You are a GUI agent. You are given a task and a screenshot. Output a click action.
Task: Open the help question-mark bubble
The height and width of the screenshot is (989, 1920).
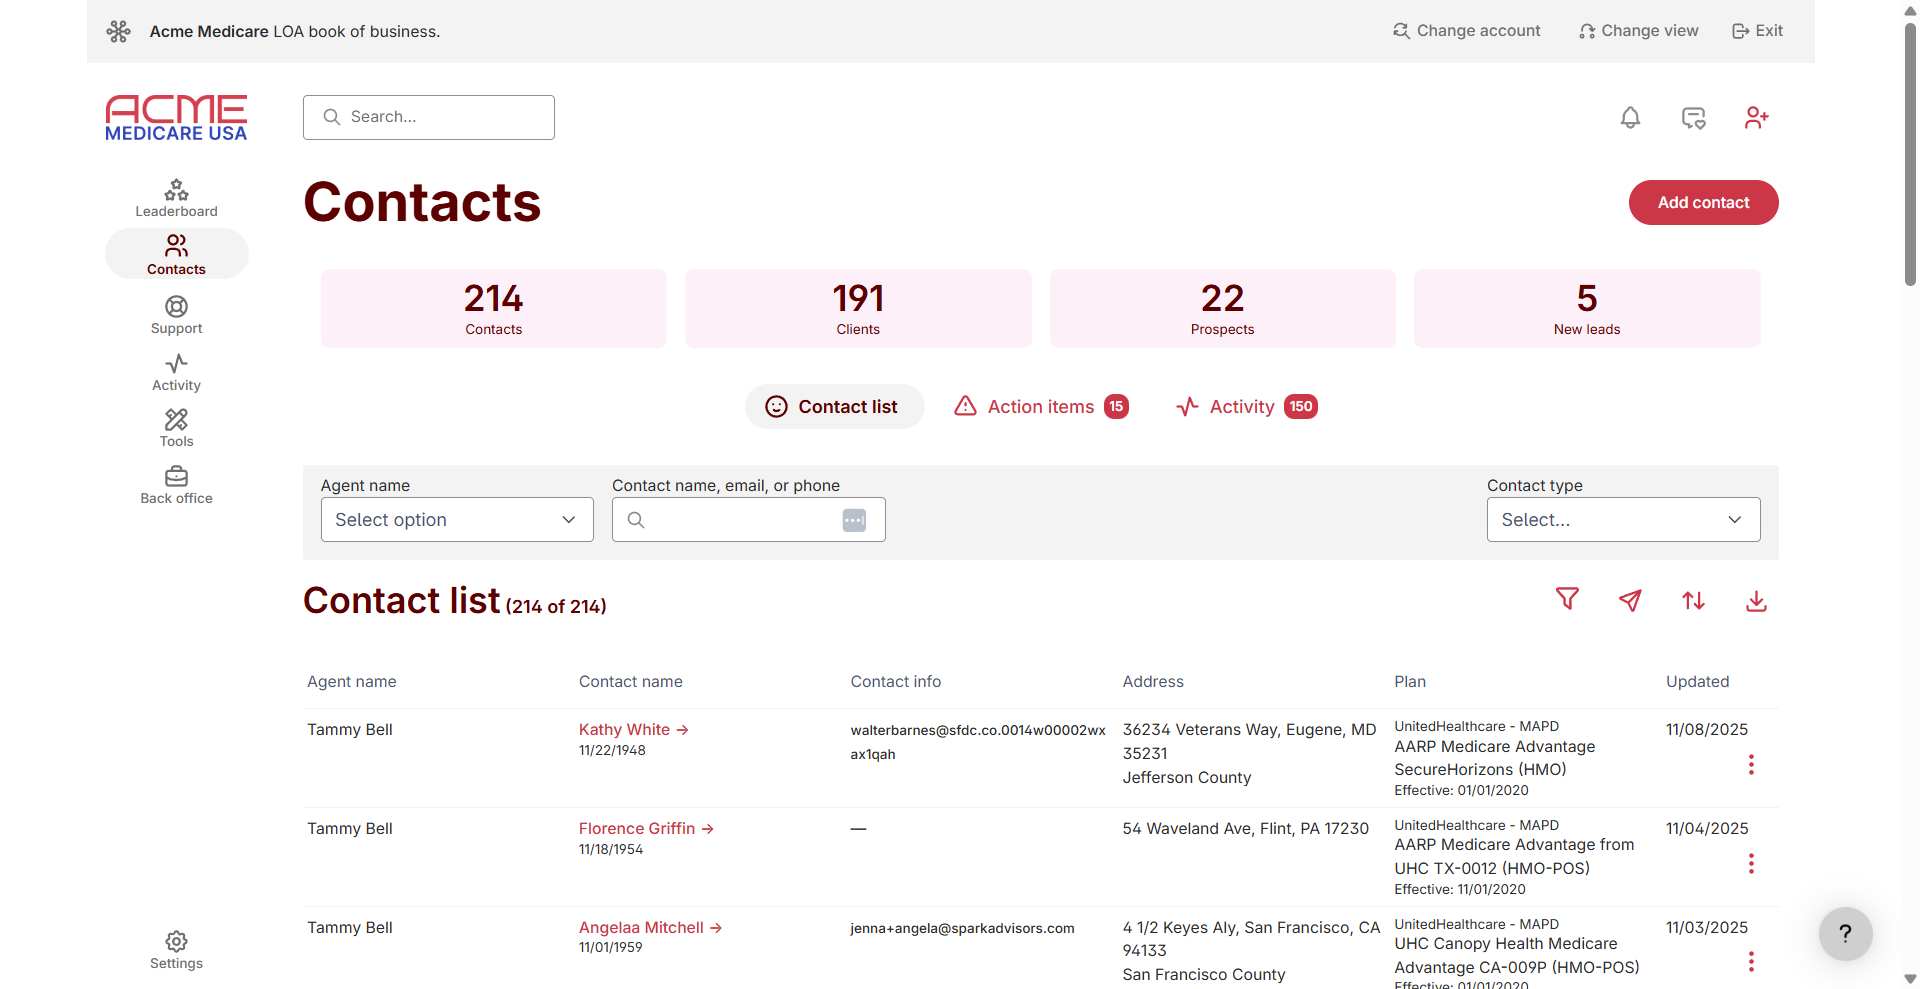pyautogui.click(x=1845, y=934)
